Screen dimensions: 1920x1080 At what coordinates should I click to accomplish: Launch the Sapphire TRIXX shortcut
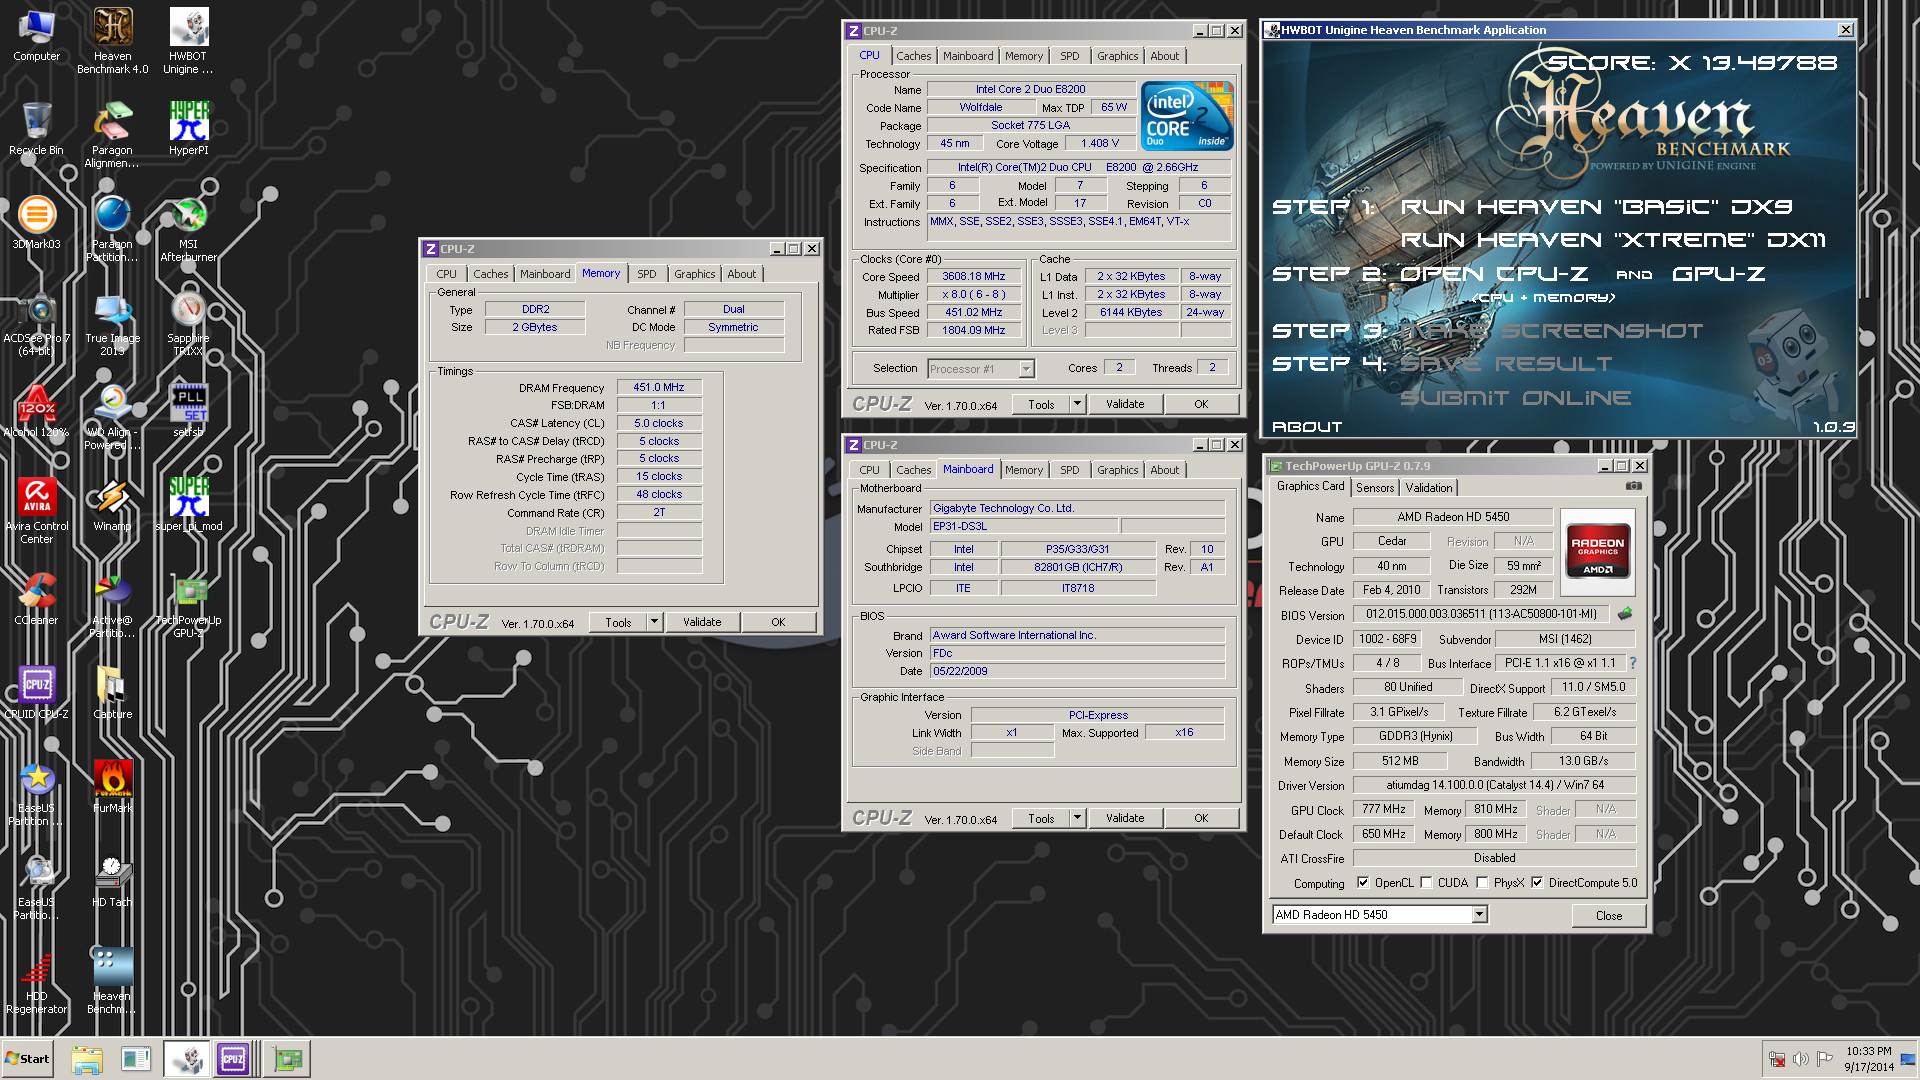pyautogui.click(x=188, y=323)
